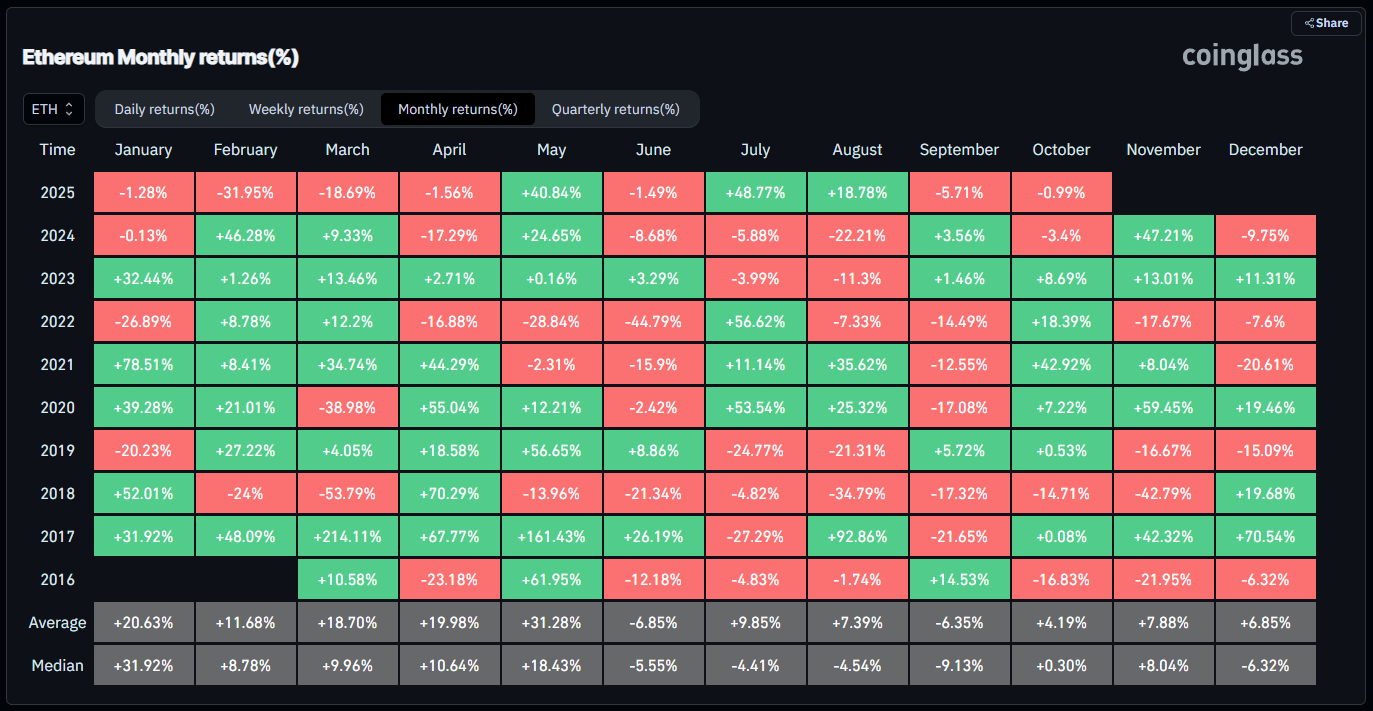The width and height of the screenshot is (1373, 711).
Task: Click the Ethereum Monthly returns(%) title
Action: (161, 58)
